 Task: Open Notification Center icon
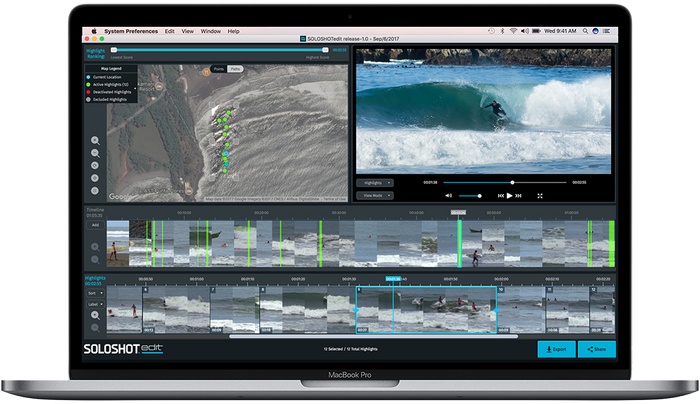[x=606, y=31]
